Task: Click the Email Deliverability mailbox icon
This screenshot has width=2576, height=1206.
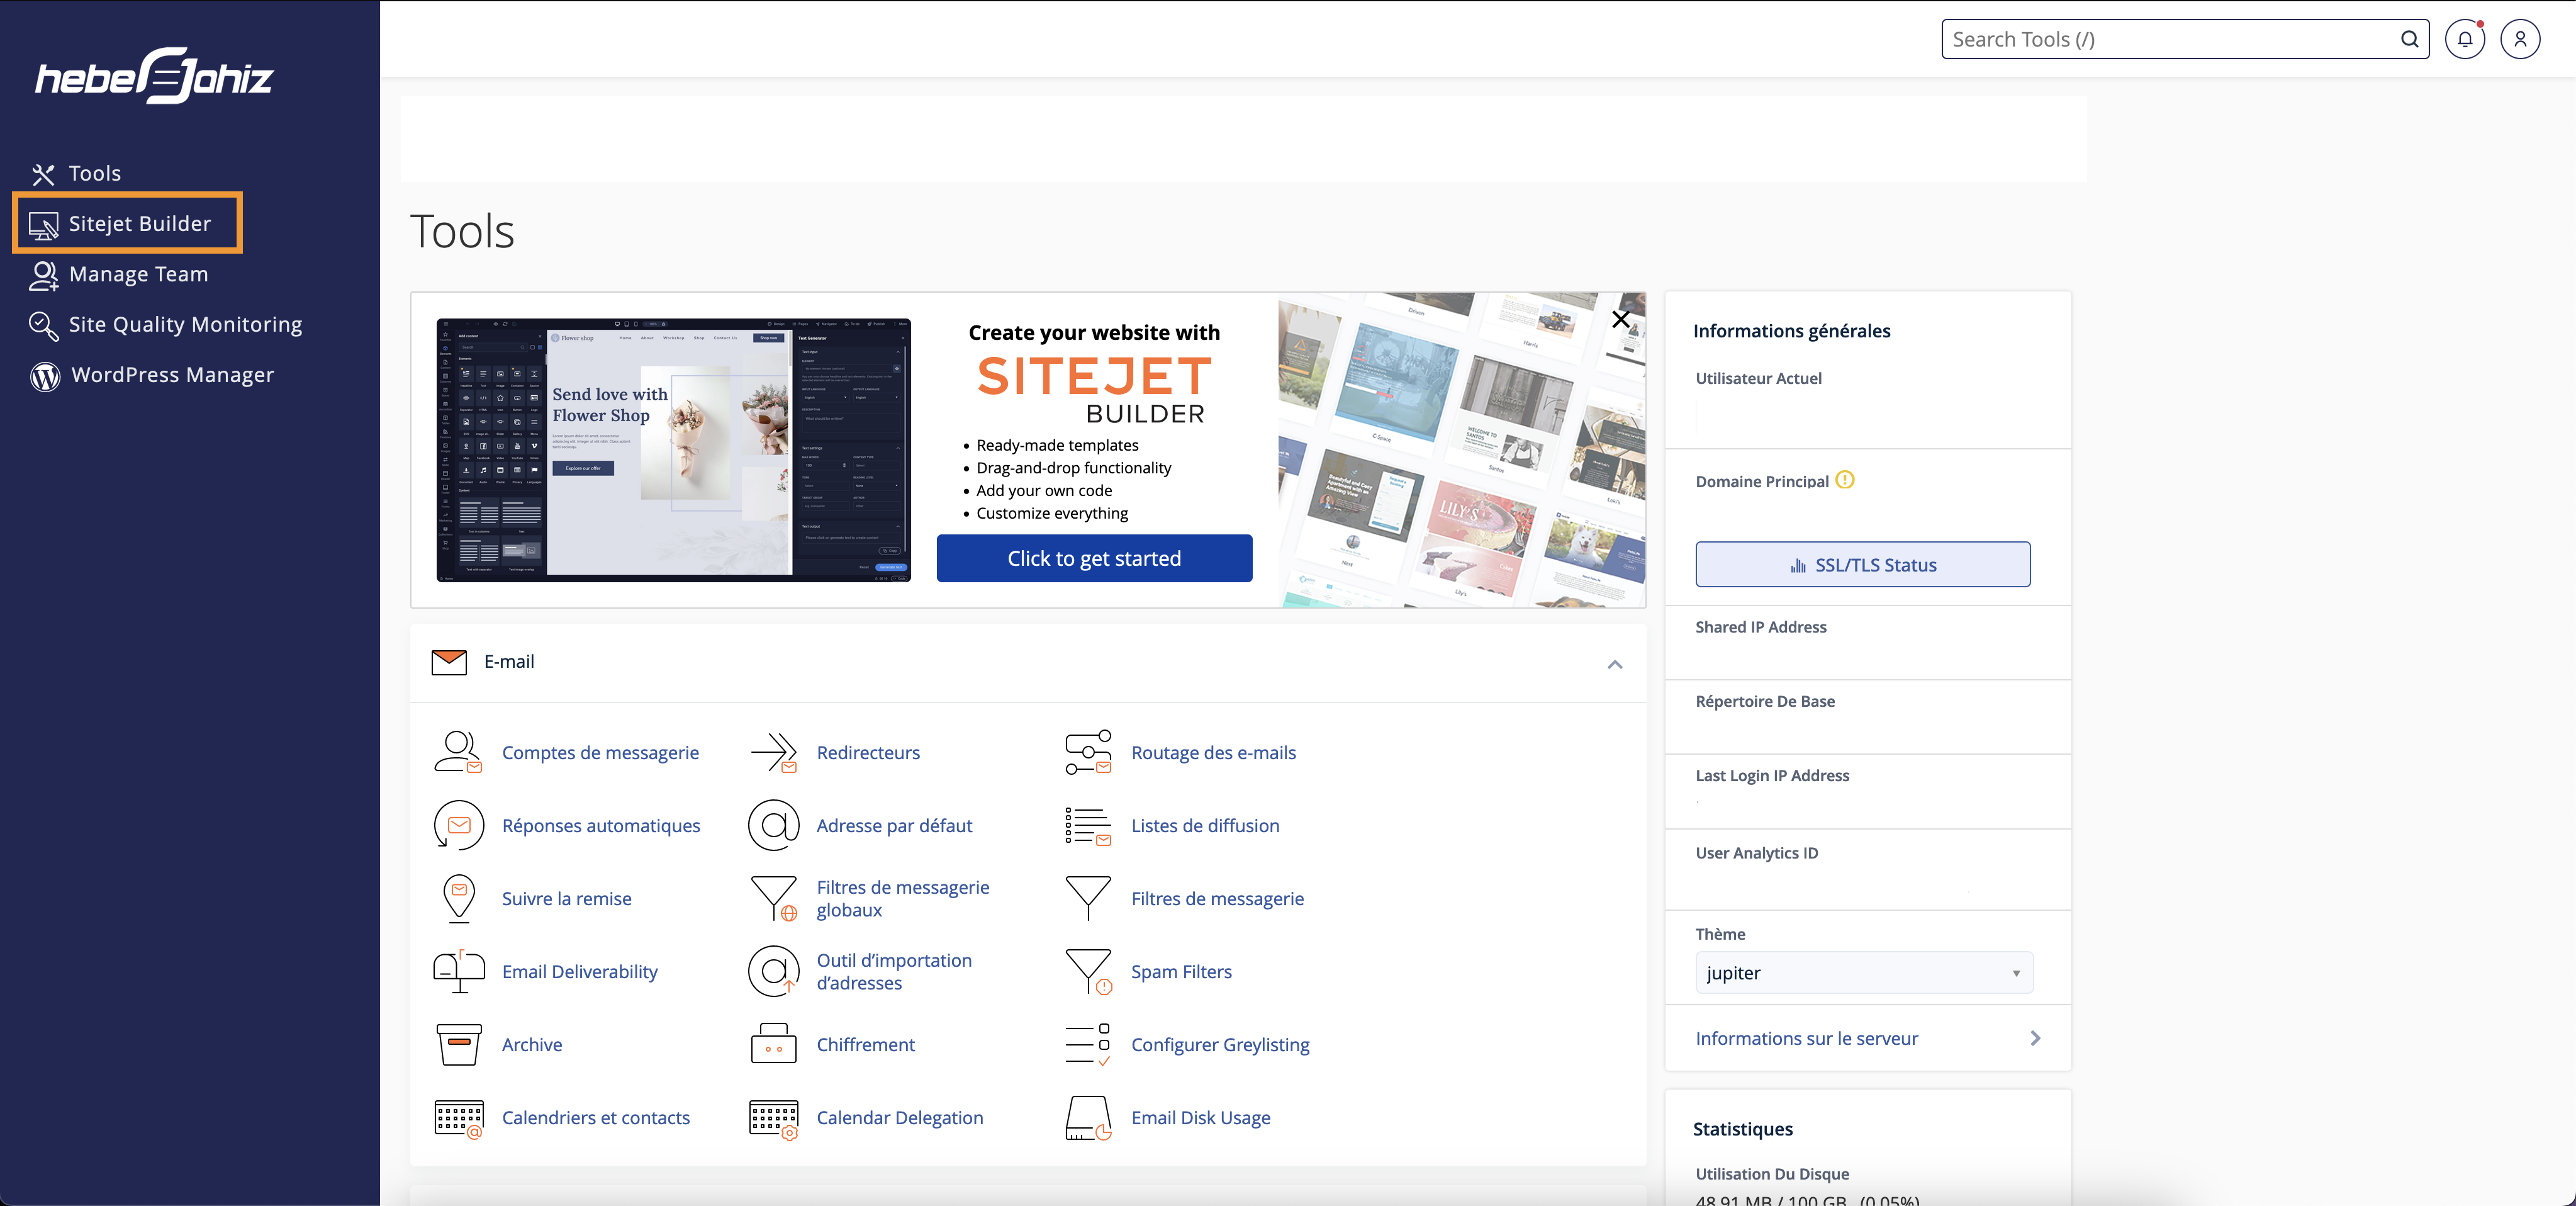Action: pos(458,971)
